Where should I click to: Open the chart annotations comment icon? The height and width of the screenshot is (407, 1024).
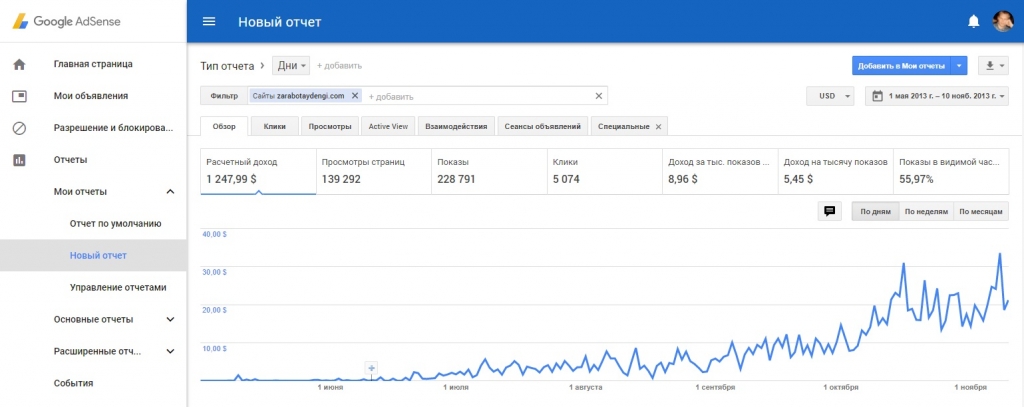pos(828,211)
